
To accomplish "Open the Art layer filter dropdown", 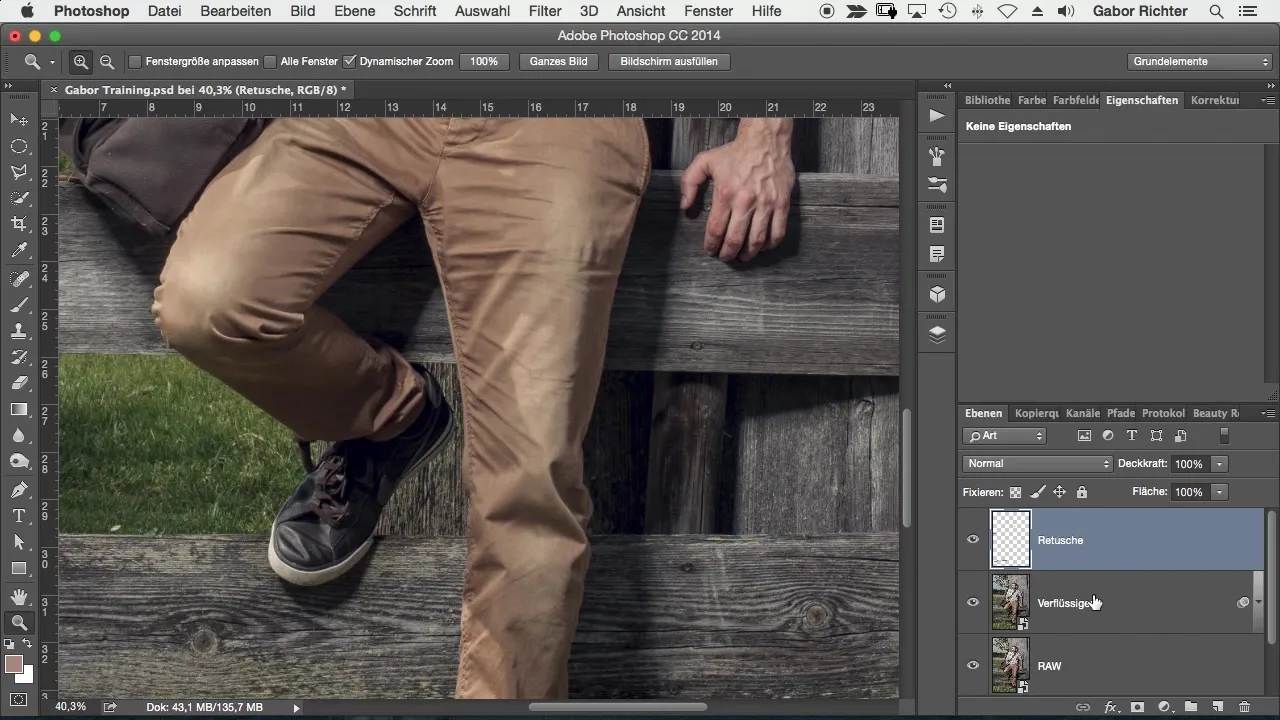I will coord(1004,436).
